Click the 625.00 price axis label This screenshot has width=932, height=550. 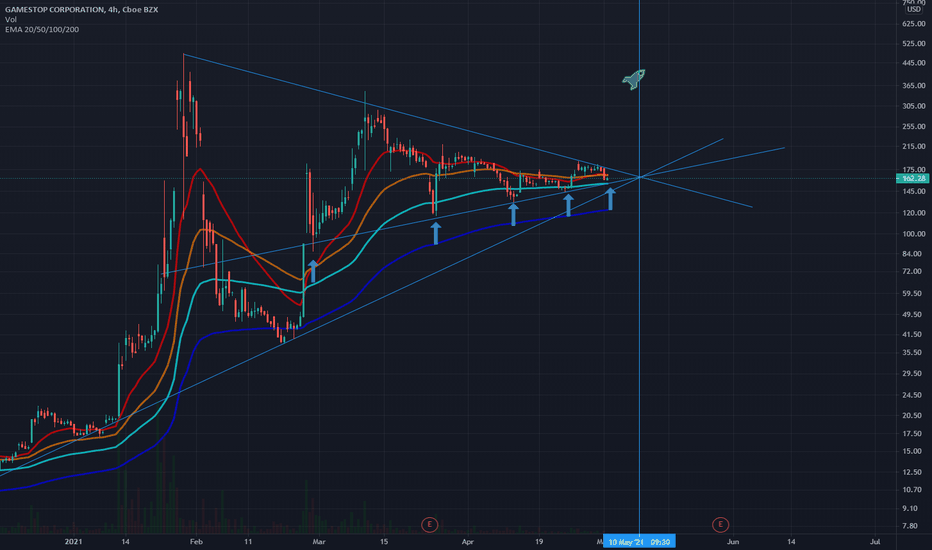click(x=914, y=24)
